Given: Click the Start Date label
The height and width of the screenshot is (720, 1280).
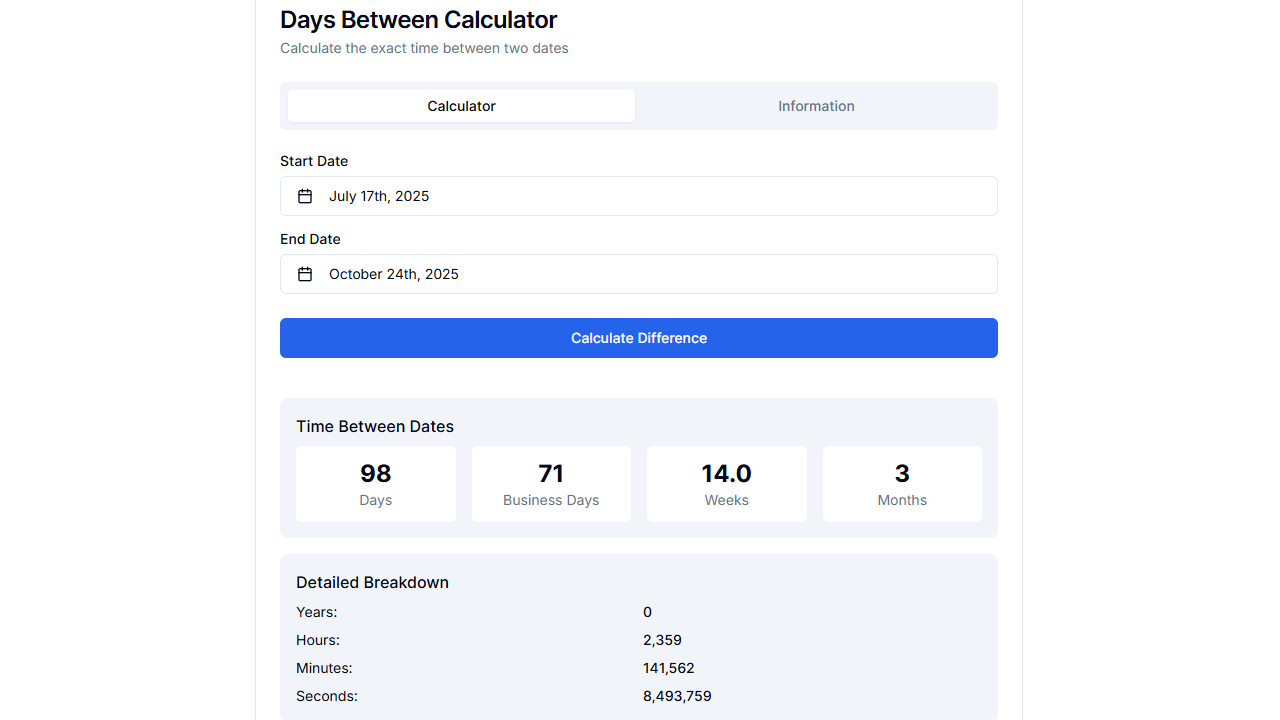Looking at the screenshot, I should [314, 161].
